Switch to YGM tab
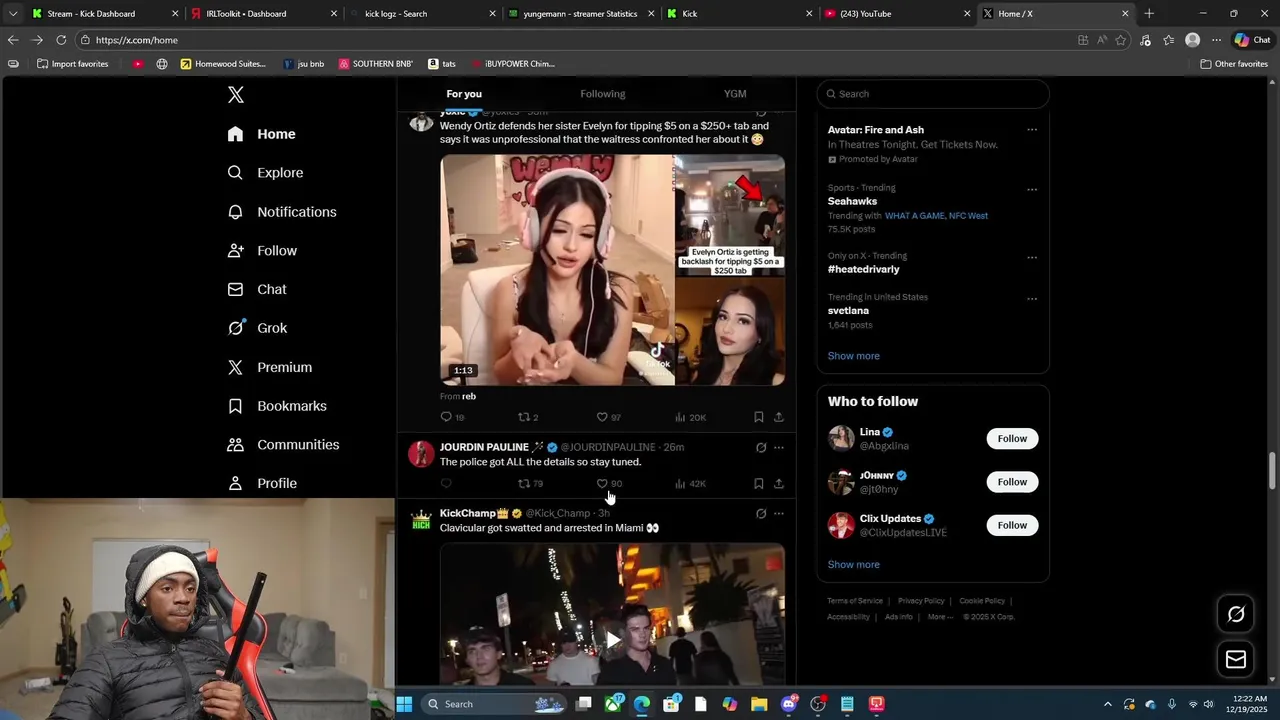1280x720 pixels. [x=735, y=94]
